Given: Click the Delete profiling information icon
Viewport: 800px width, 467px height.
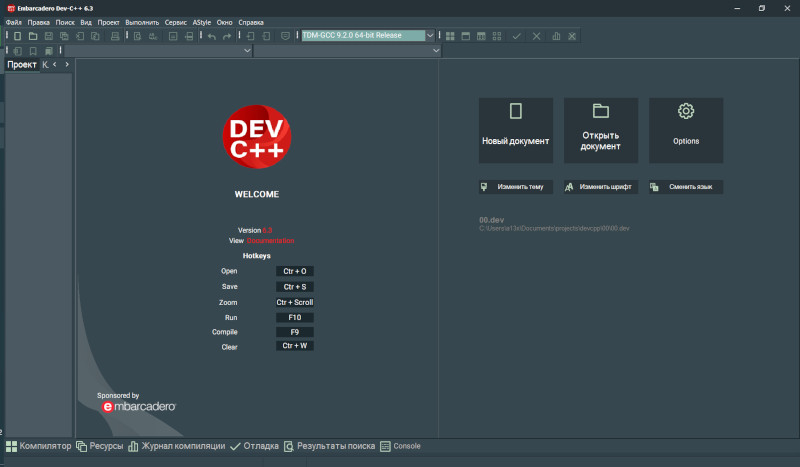Looking at the screenshot, I should [x=572, y=36].
